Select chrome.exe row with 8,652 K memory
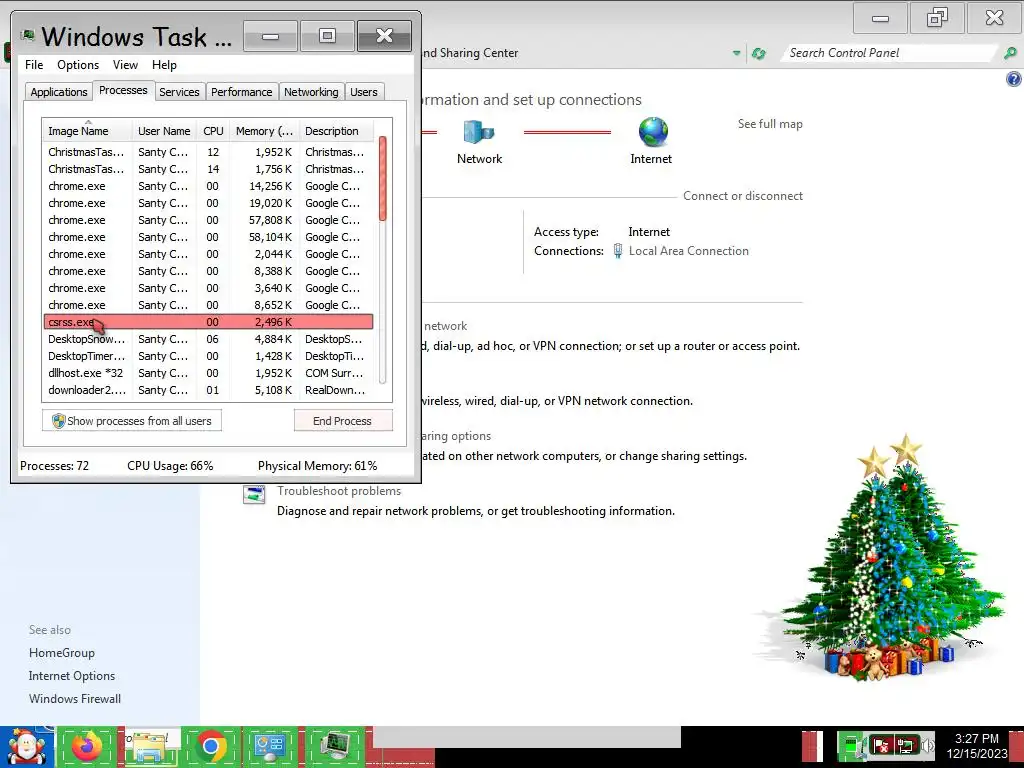This screenshot has height=768, width=1024. (208, 305)
